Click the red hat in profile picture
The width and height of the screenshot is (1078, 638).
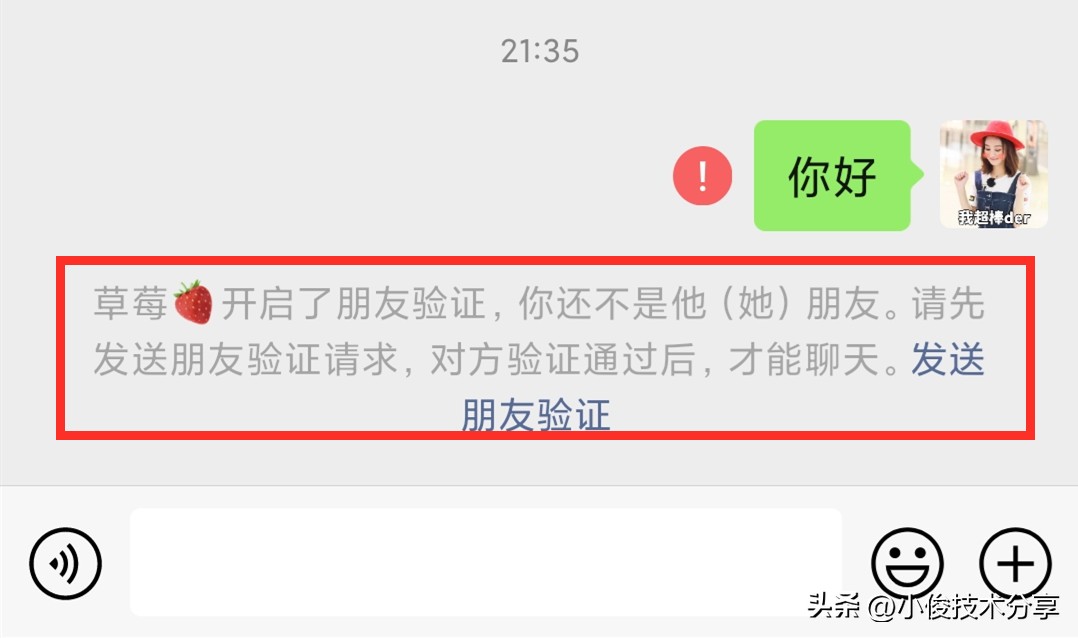[997, 134]
